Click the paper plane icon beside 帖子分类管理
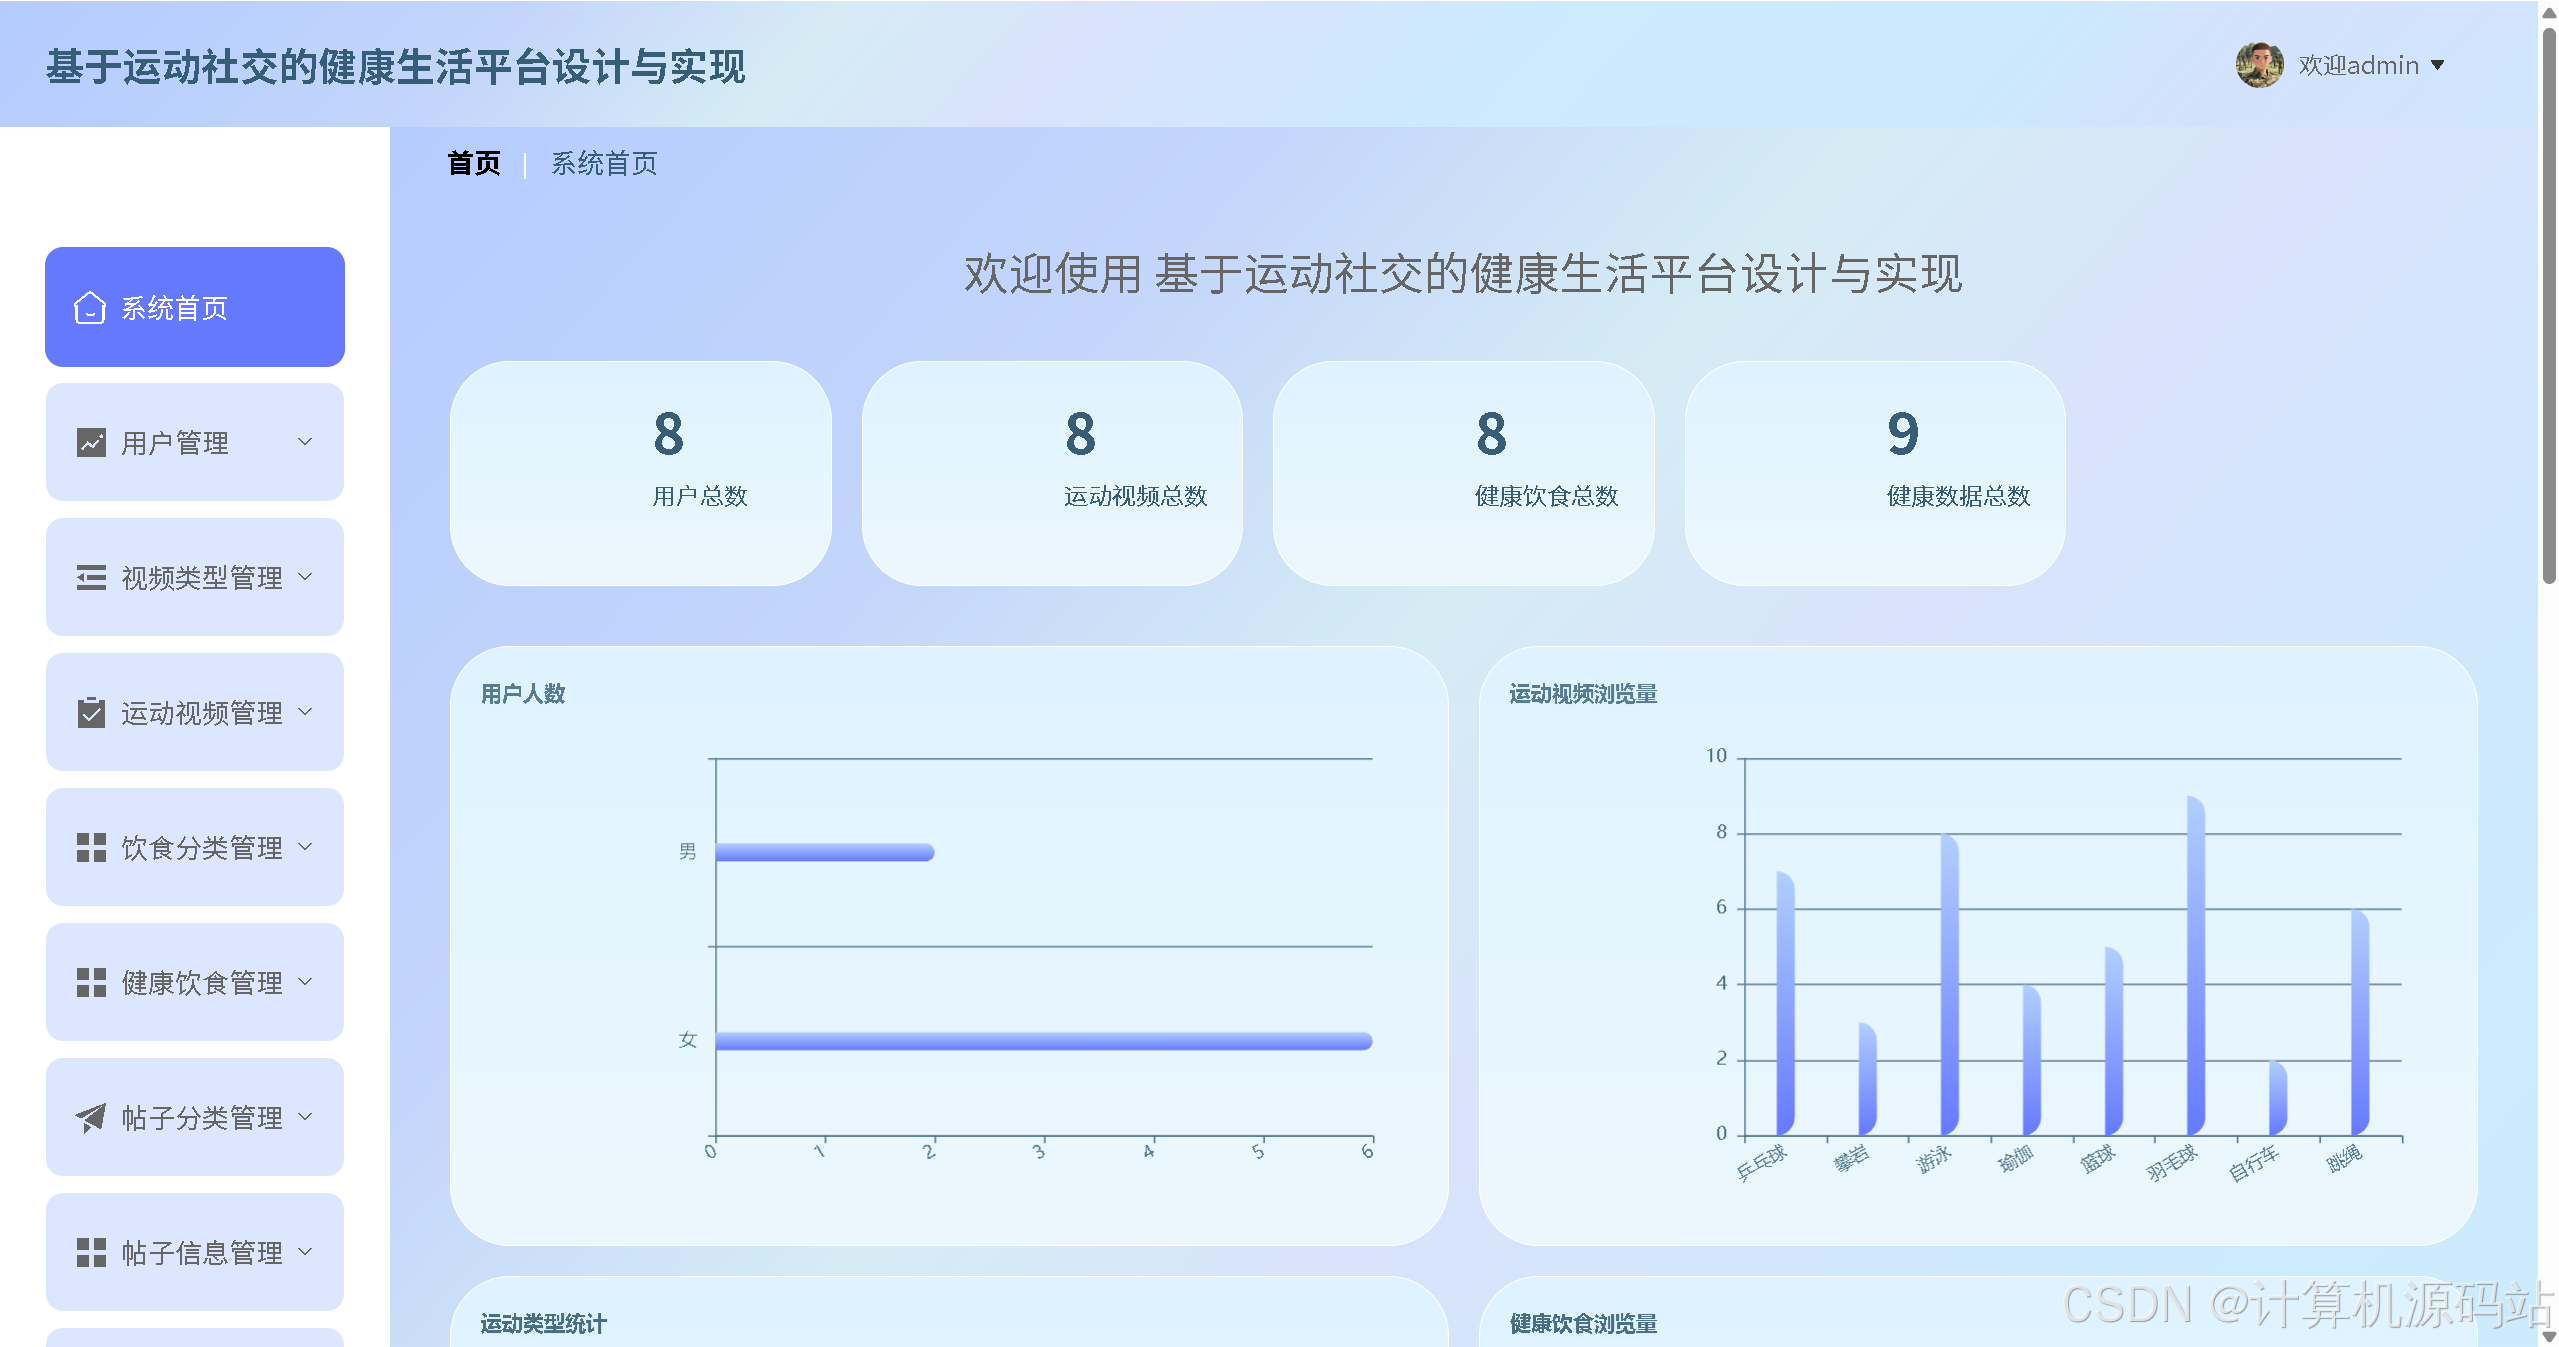This screenshot has width=2559, height=1347. [91, 1117]
